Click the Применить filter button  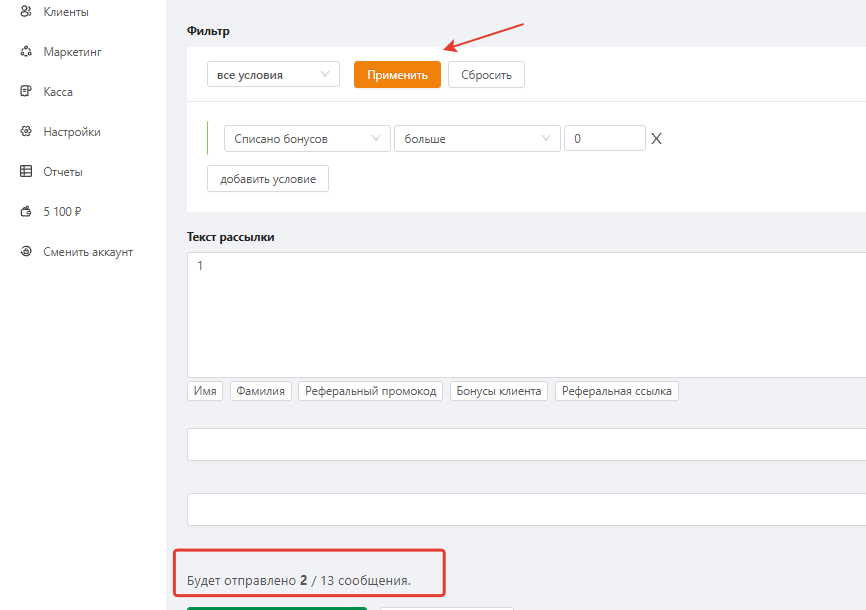click(397, 75)
